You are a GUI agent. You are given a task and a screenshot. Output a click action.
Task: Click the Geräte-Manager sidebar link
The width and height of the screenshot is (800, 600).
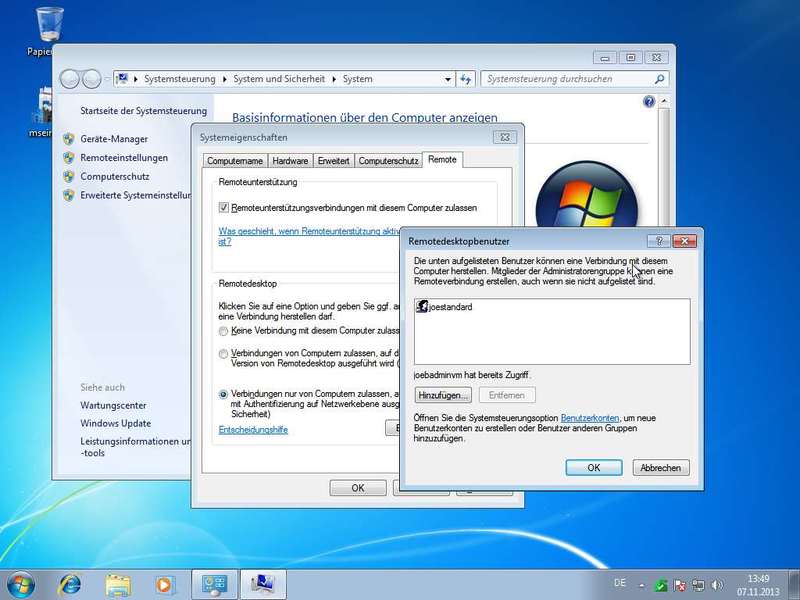[114, 139]
